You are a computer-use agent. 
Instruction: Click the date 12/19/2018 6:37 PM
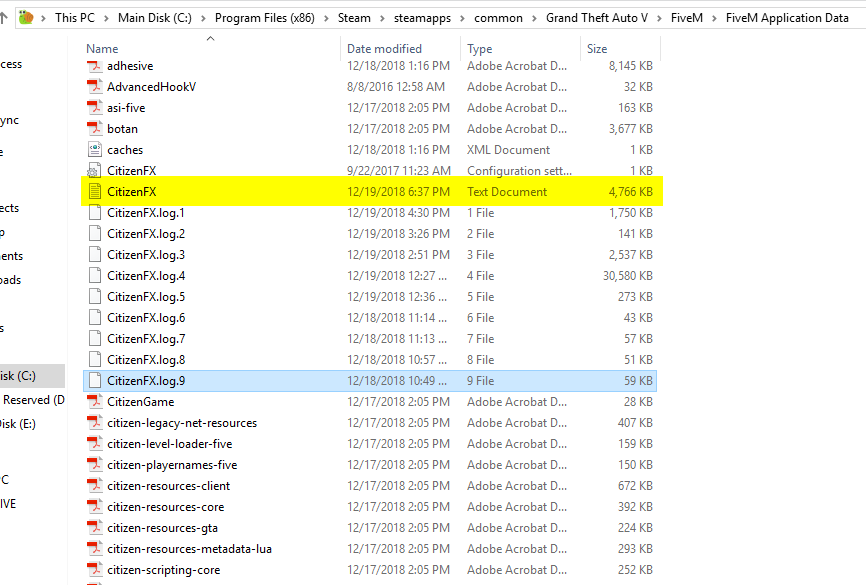[x=398, y=192]
